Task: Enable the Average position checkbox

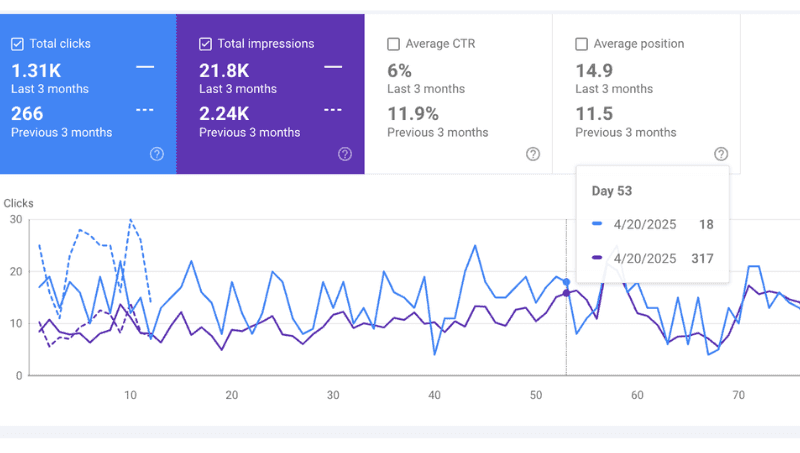Action: click(x=581, y=44)
